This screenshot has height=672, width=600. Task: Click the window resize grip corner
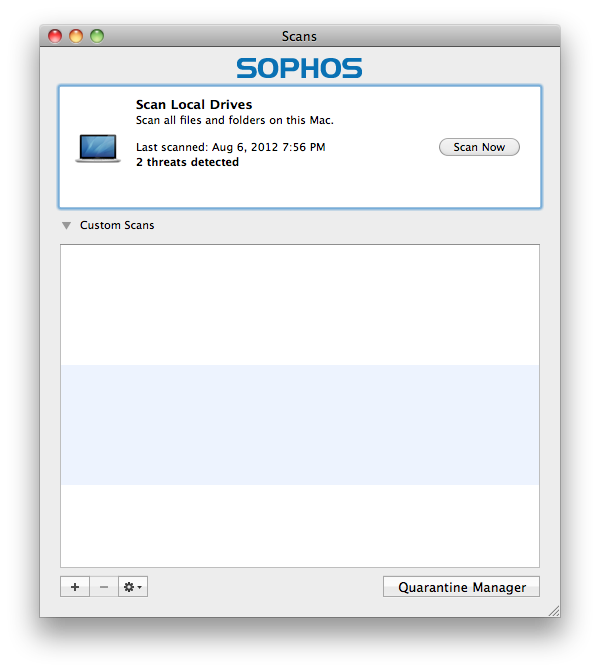tap(554, 611)
